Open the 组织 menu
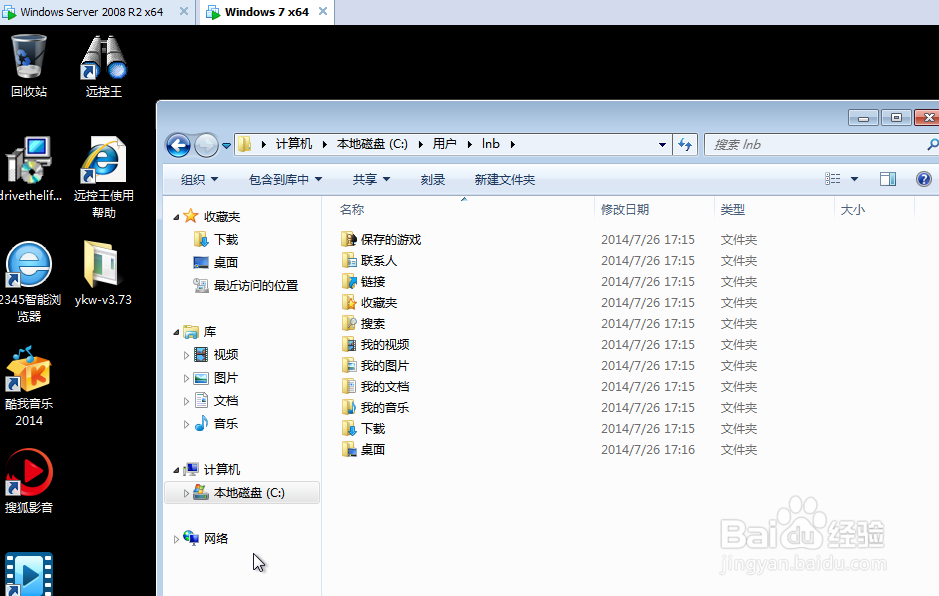The height and width of the screenshot is (596, 939). pyautogui.click(x=199, y=180)
